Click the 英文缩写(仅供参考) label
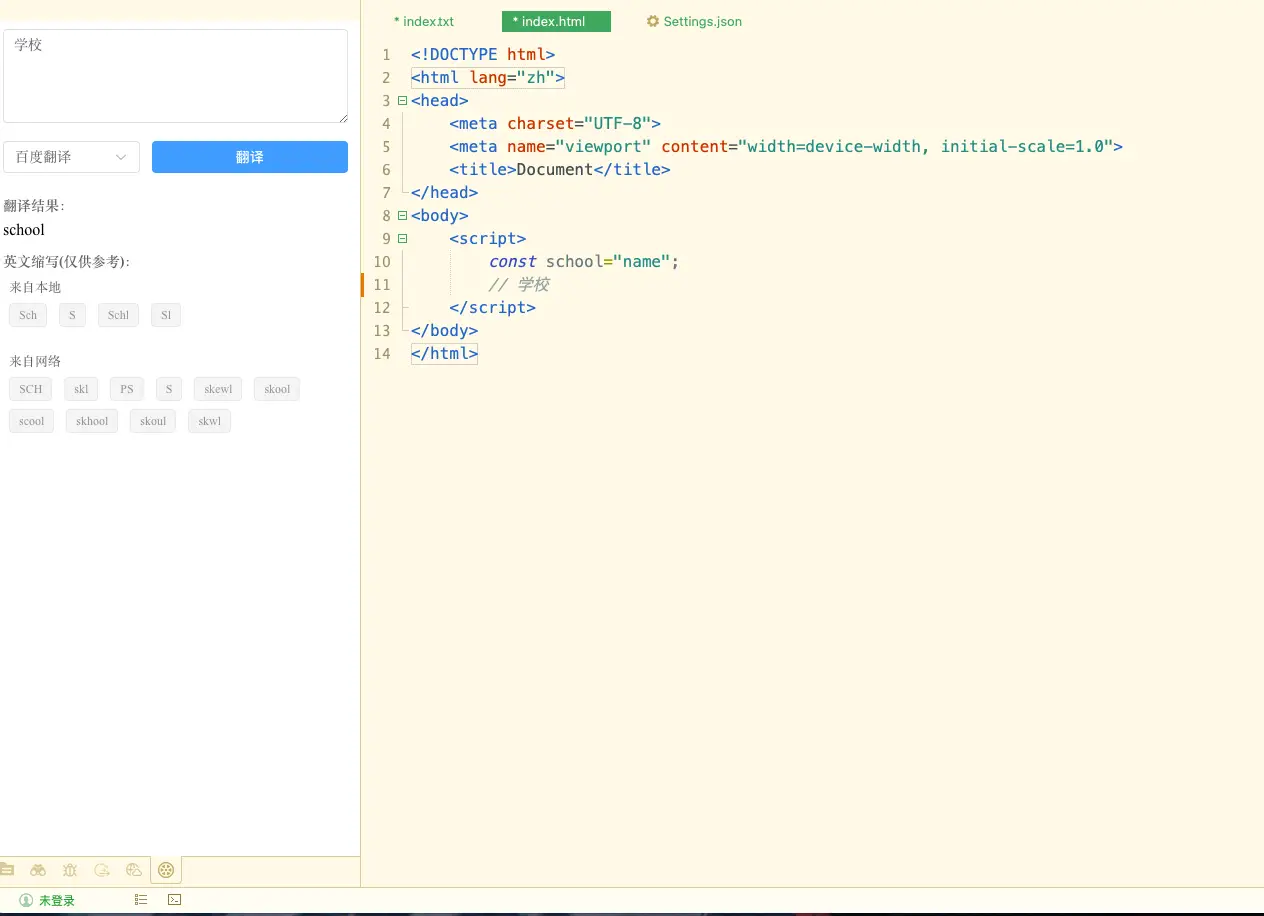Viewport: 1264px width, 916px height. [67, 261]
